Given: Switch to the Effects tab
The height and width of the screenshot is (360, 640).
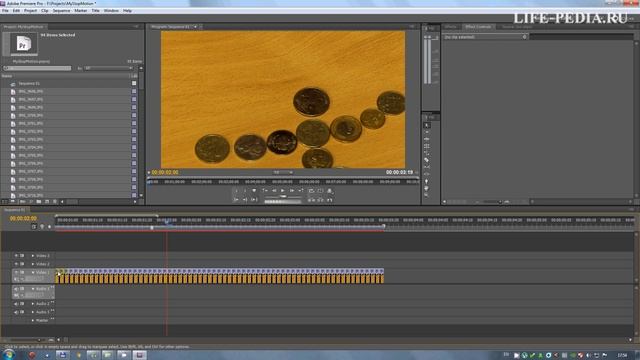Looking at the screenshot, I should pos(451,27).
